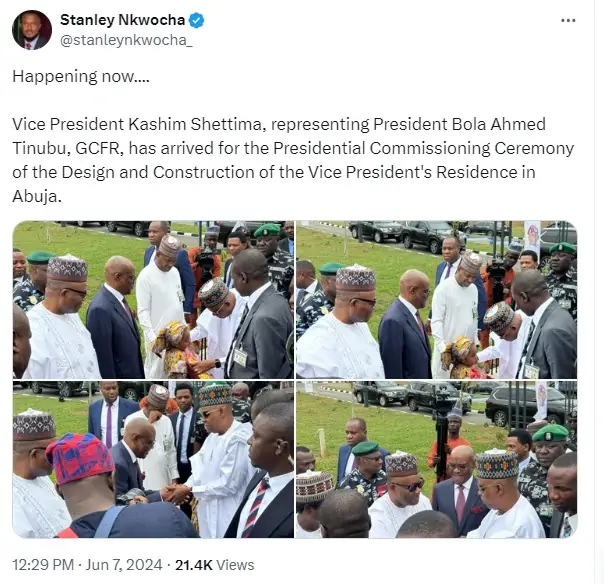
Task: Click the word "Abuja." ending the tweet
Action: pyautogui.click(x=37, y=196)
